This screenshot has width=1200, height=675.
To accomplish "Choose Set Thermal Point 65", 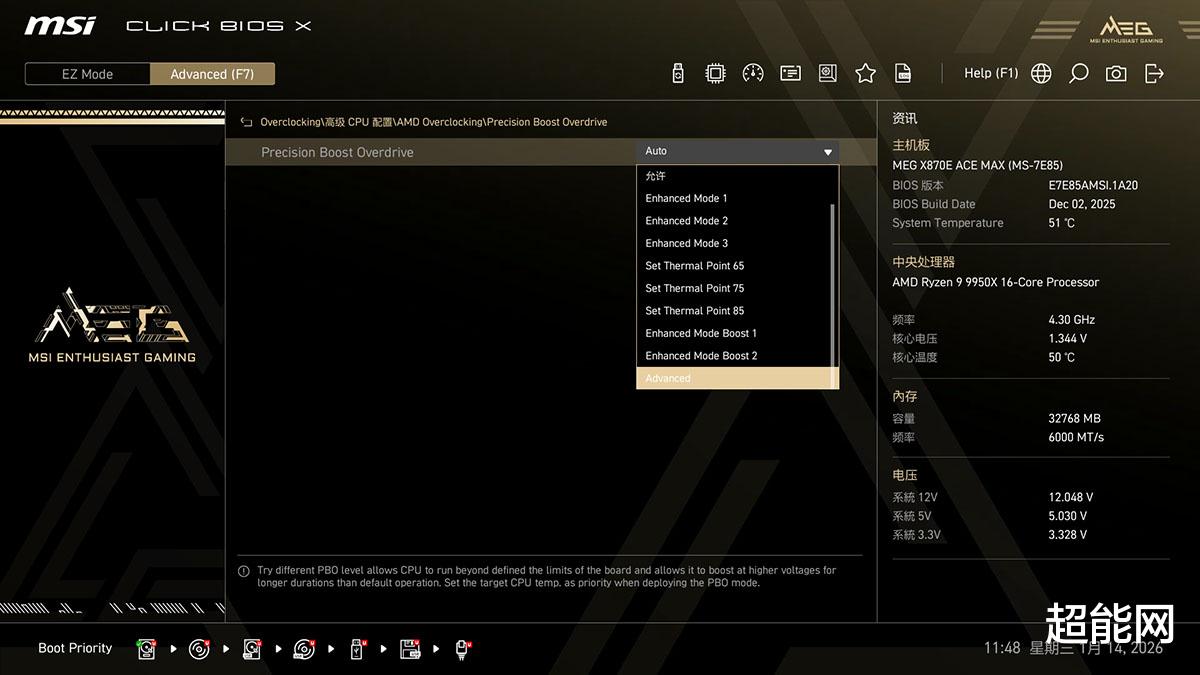I will [735, 266].
